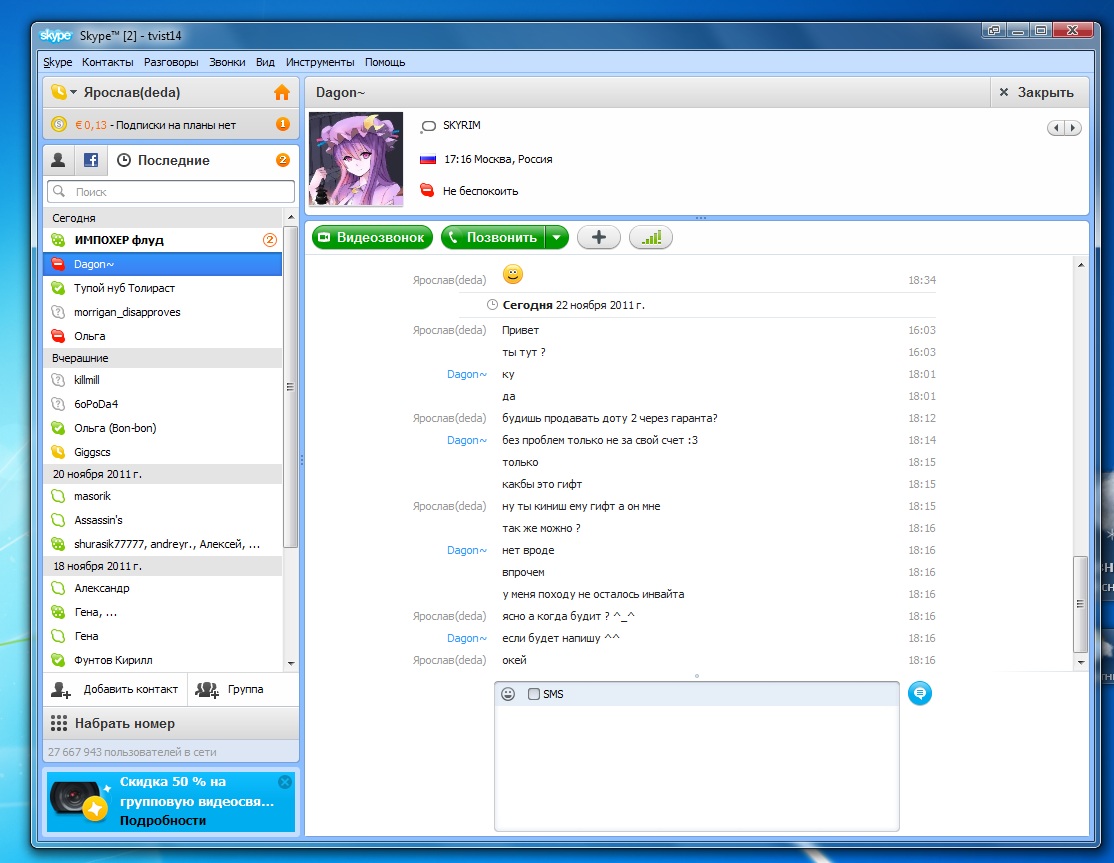Open the emoticon picker in message box
Screen dimensions: 1114x863
click(508, 694)
